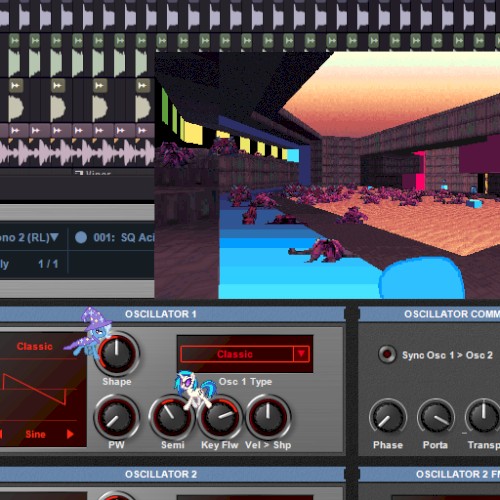Click the Sine waveform name
500x500 pixels.
pos(35,434)
